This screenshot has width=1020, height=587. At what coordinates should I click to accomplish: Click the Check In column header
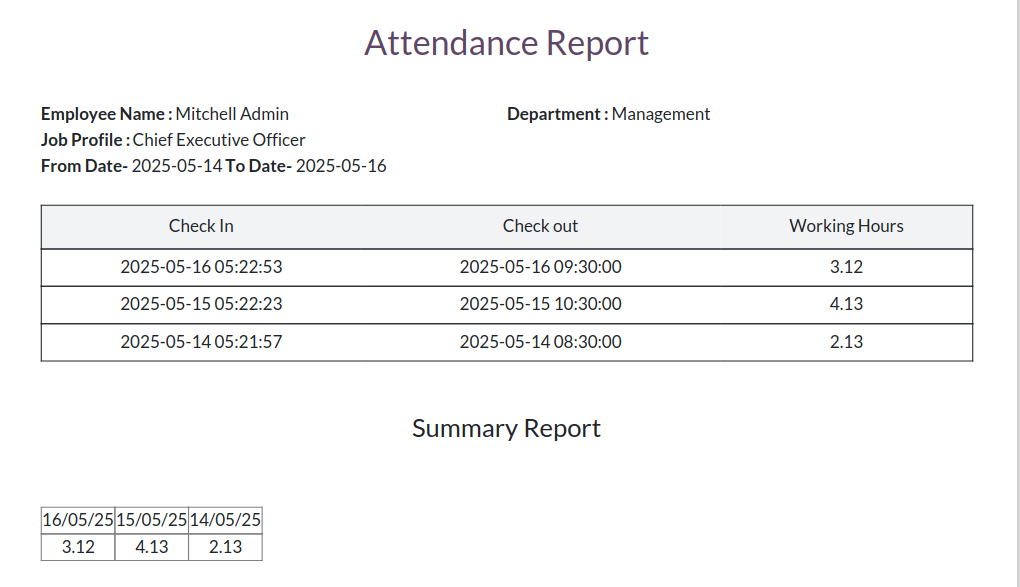pos(201,226)
